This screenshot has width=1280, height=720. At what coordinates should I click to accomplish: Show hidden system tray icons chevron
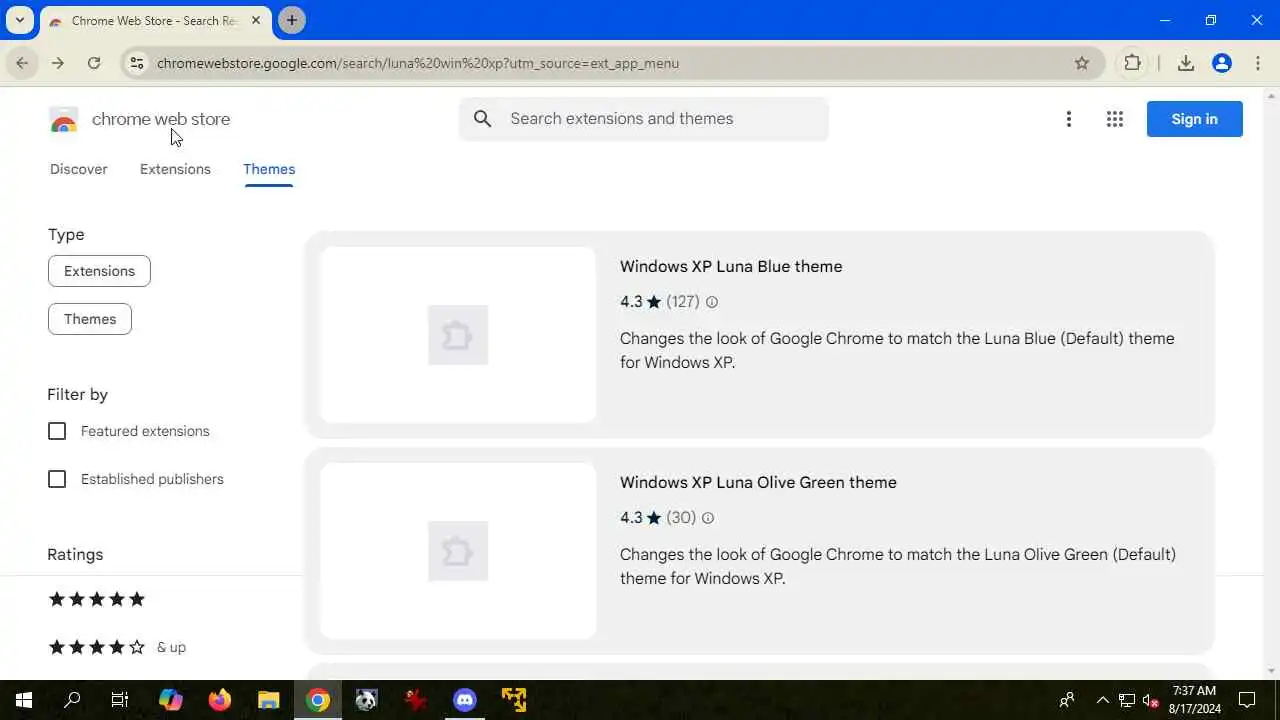(x=1103, y=700)
